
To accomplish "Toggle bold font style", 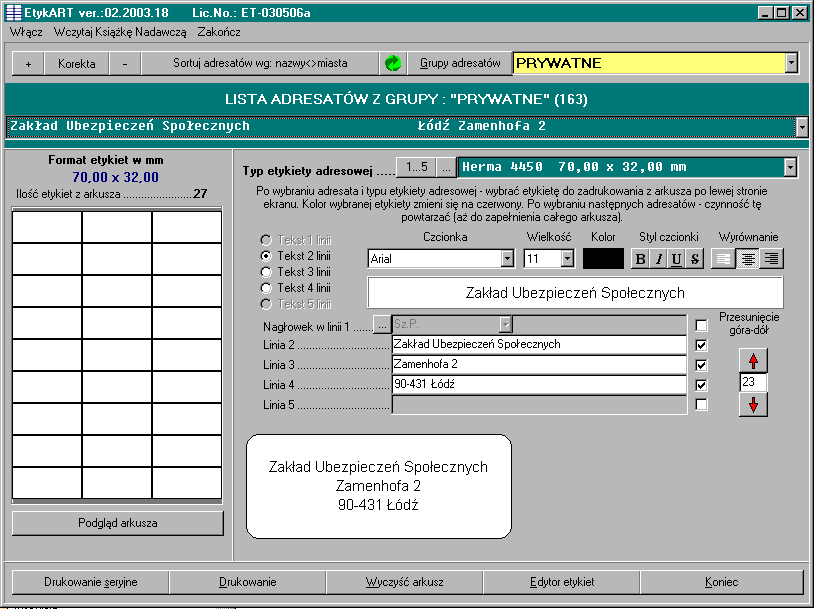I will 641,259.
